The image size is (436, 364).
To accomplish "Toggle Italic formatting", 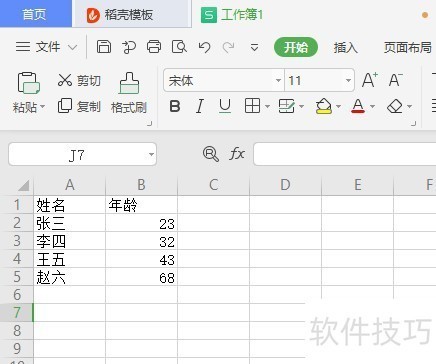I will pyautogui.click(x=200, y=107).
